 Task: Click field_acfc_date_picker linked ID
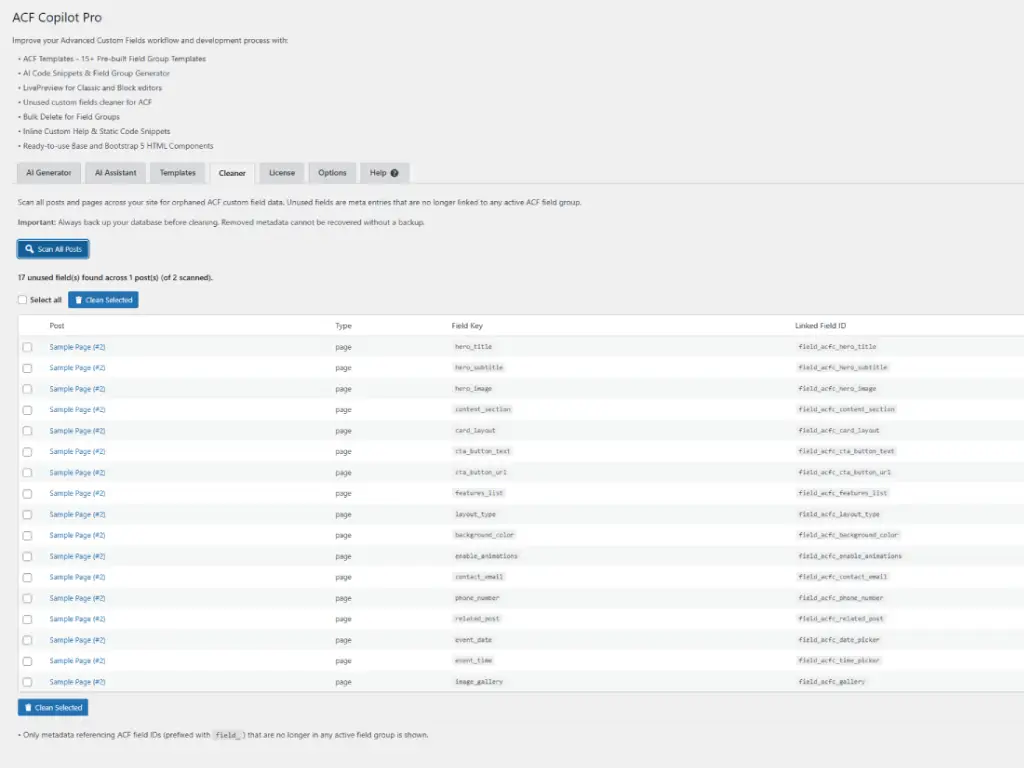tap(839, 639)
